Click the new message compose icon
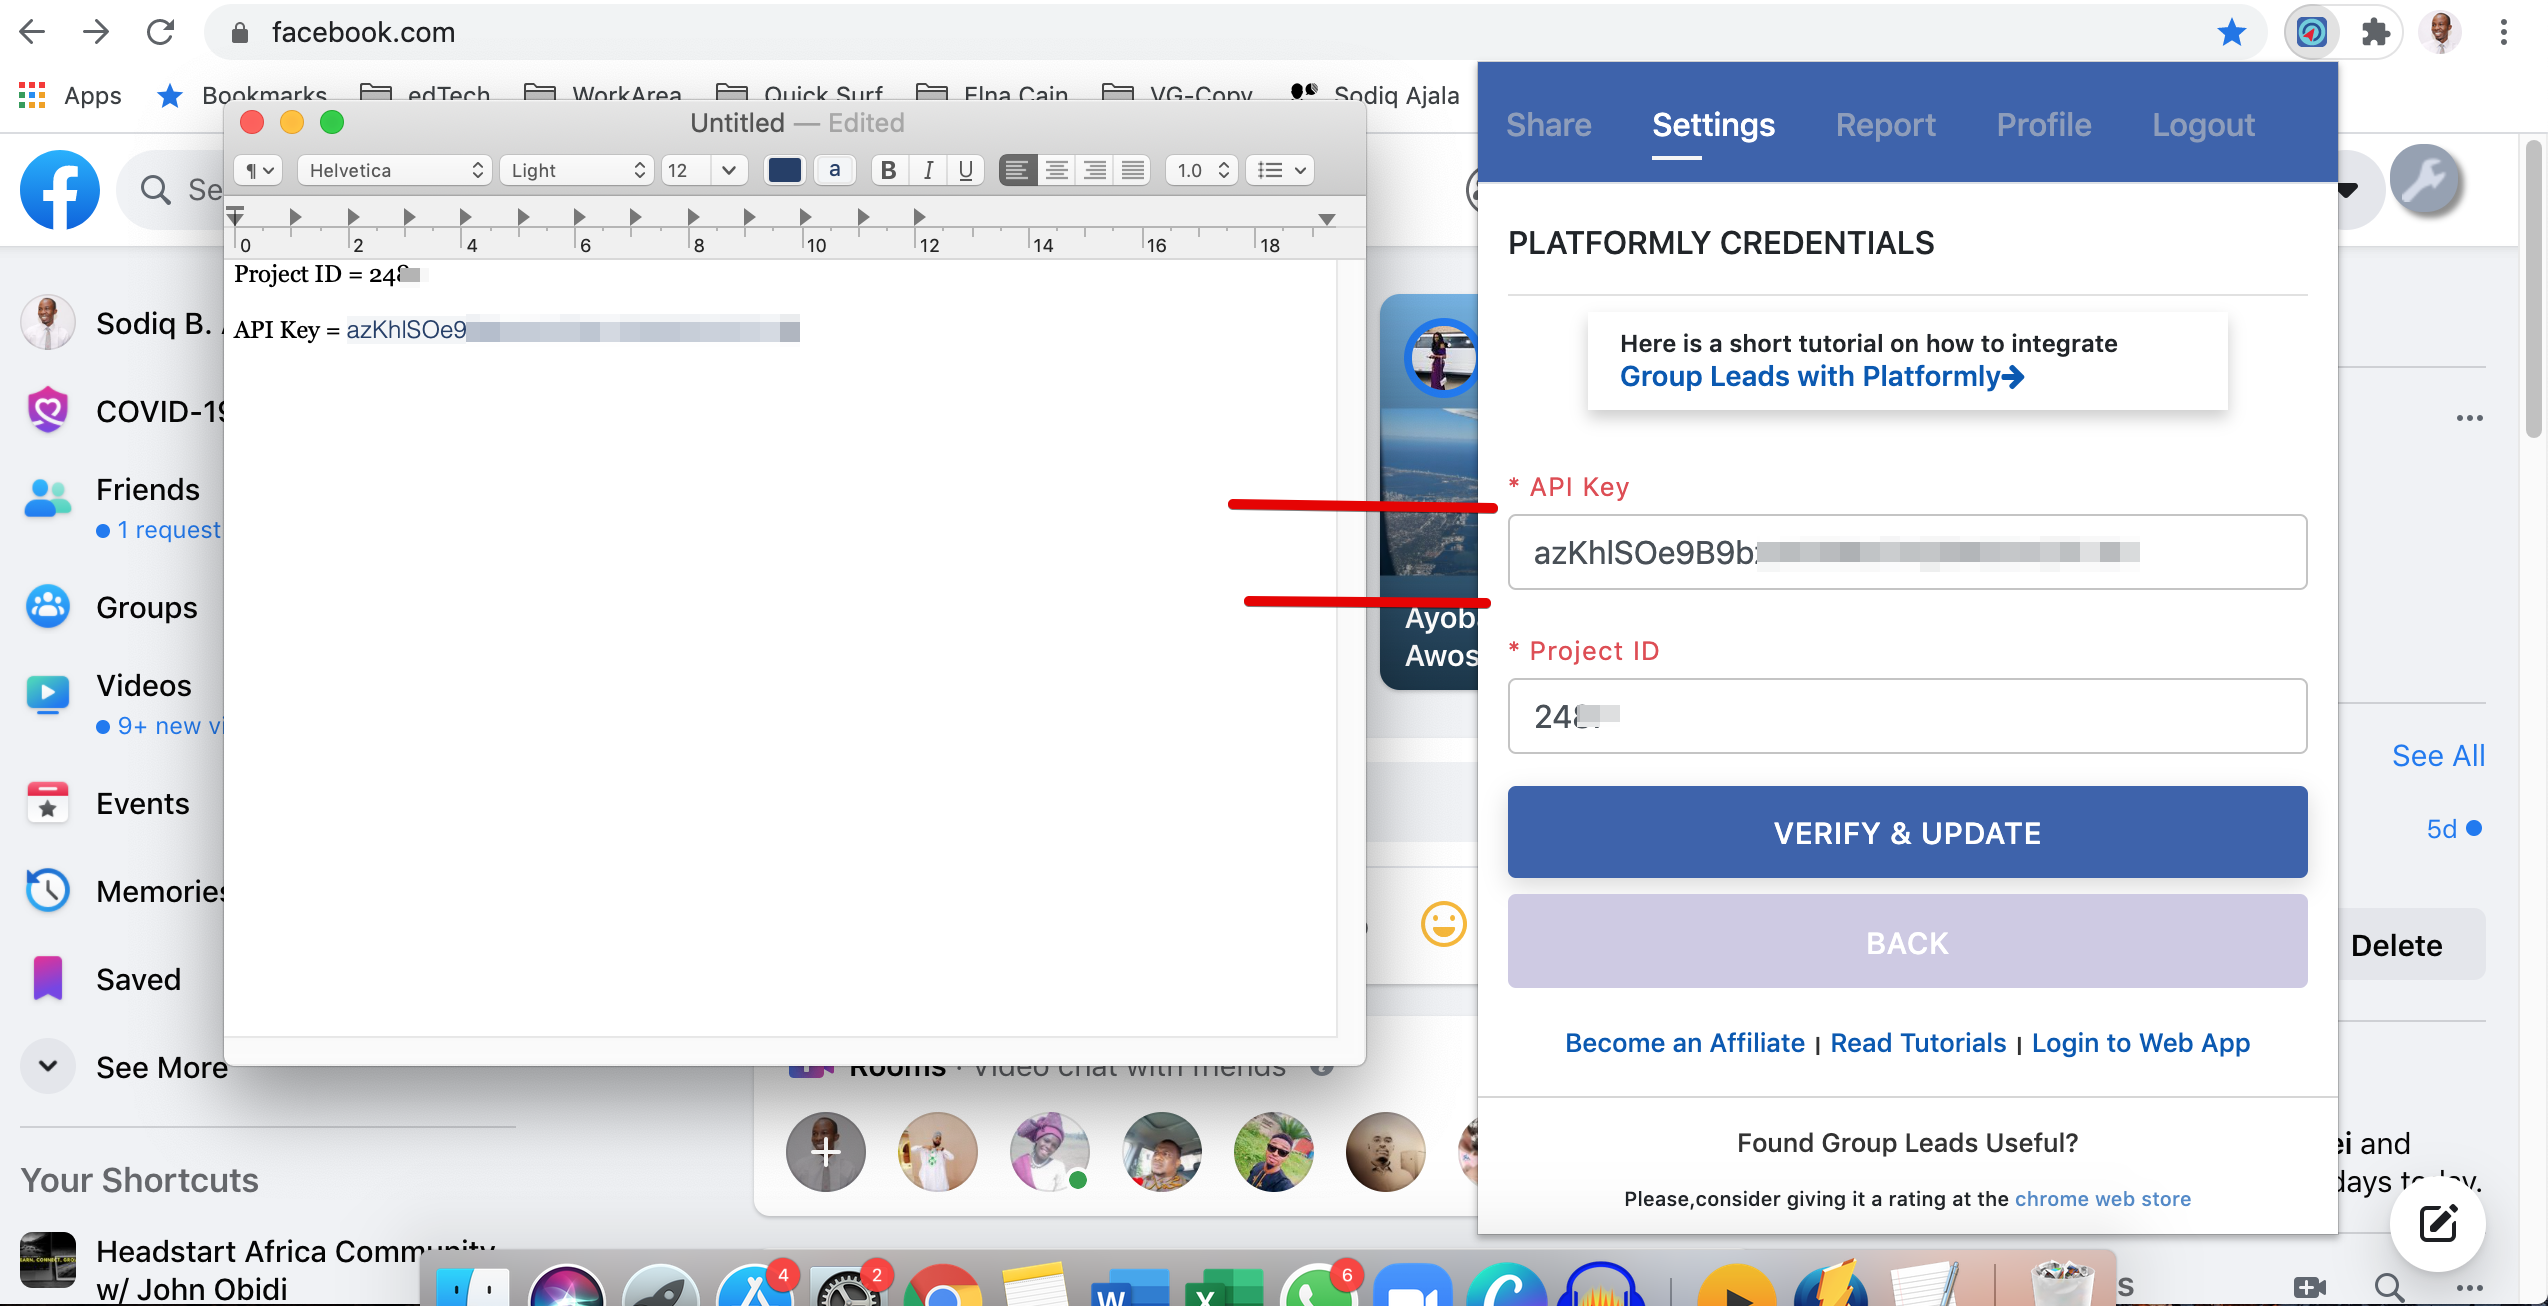The height and width of the screenshot is (1306, 2548). tap(2437, 1223)
